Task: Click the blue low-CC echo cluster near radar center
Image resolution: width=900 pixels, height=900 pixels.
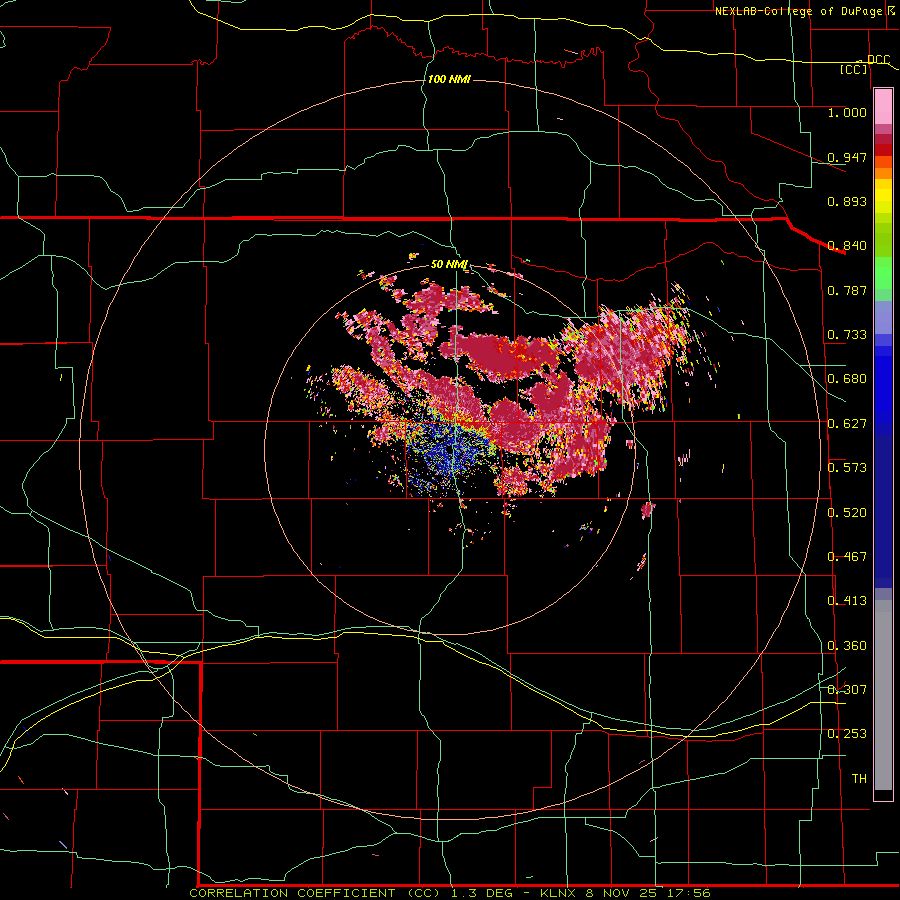Action: click(x=451, y=451)
